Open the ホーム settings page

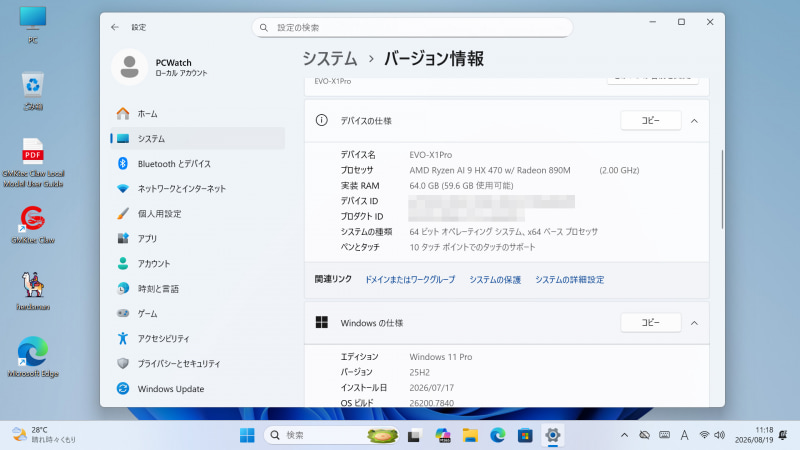[197, 113]
